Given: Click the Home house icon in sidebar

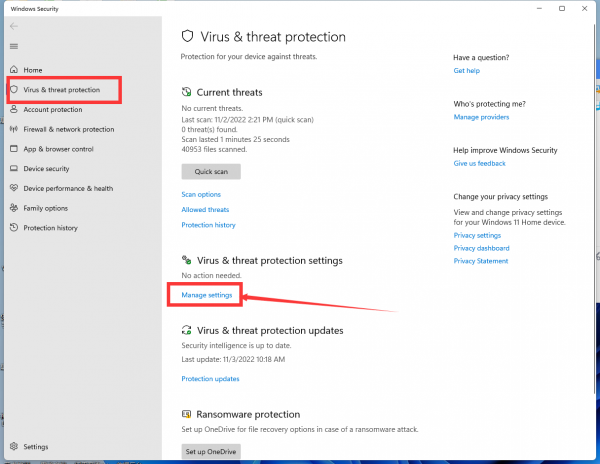Looking at the screenshot, I should (x=14, y=70).
